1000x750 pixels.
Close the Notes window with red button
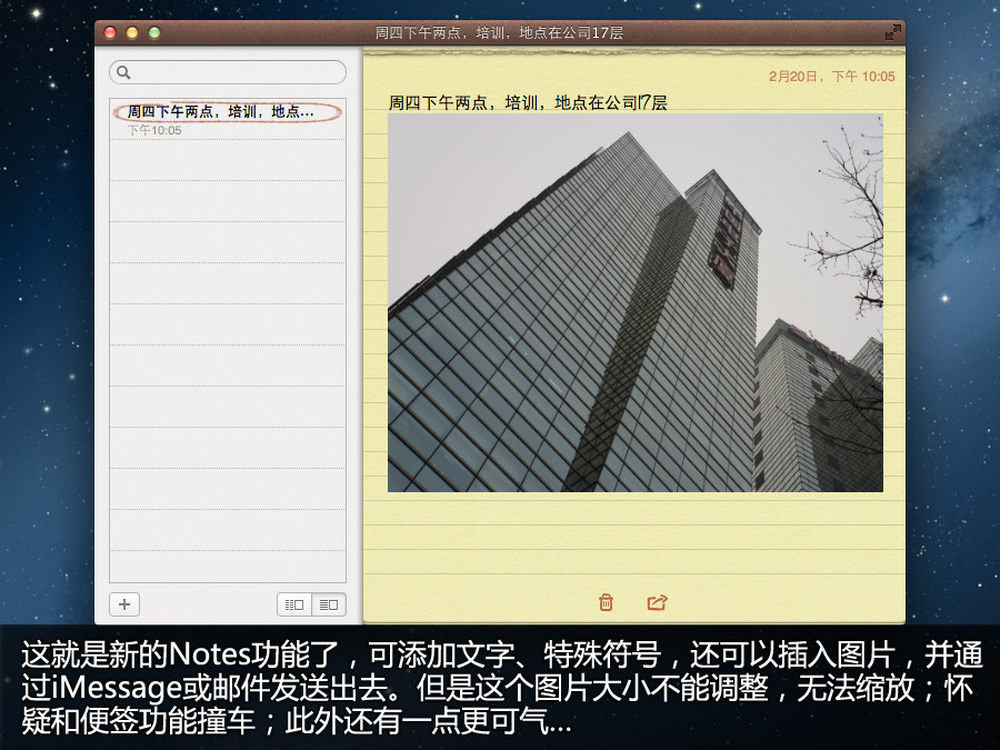tap(110, 33)
